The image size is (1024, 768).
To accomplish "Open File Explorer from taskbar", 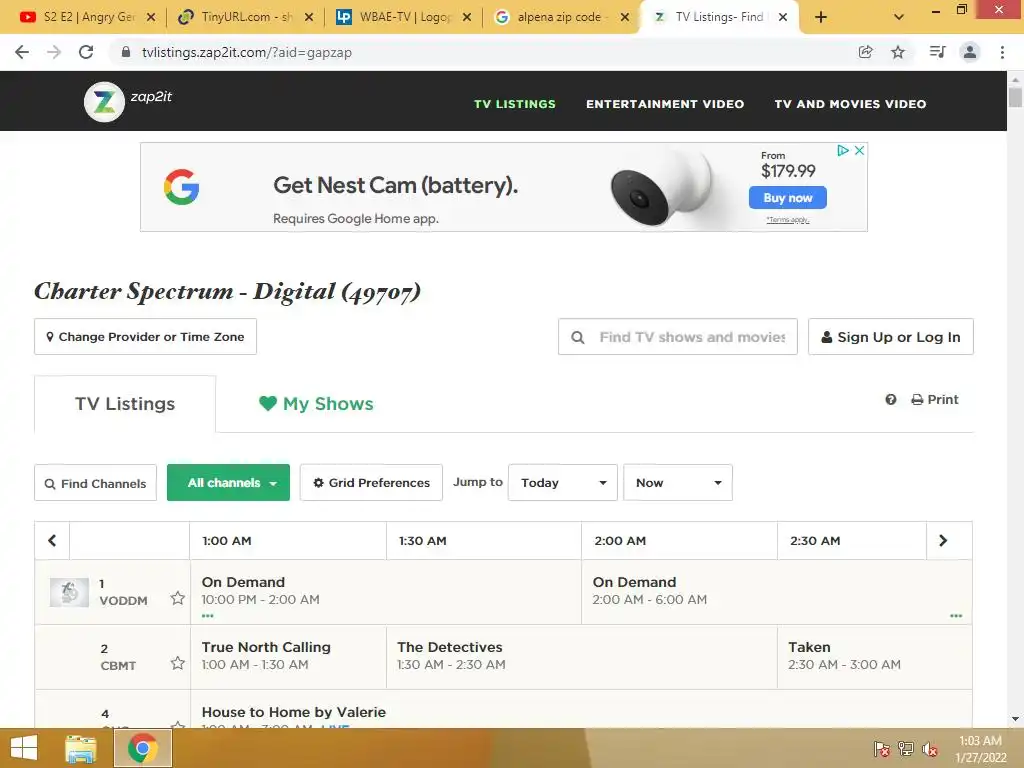I will (80, 748).
